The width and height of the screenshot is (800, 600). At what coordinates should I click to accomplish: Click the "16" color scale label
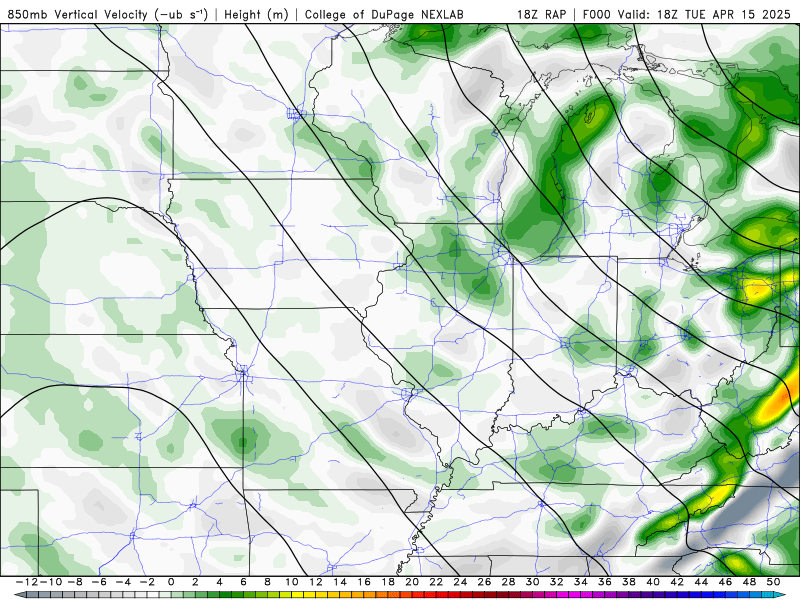364,582
